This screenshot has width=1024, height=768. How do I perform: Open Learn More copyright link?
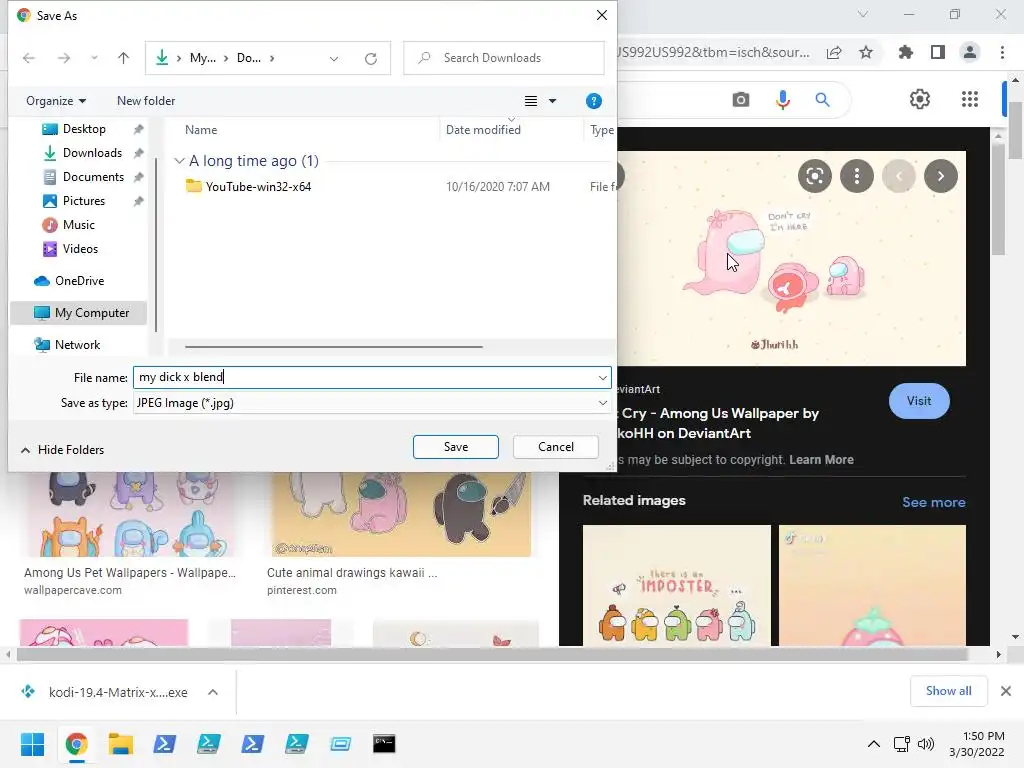[x=821, y=460]
